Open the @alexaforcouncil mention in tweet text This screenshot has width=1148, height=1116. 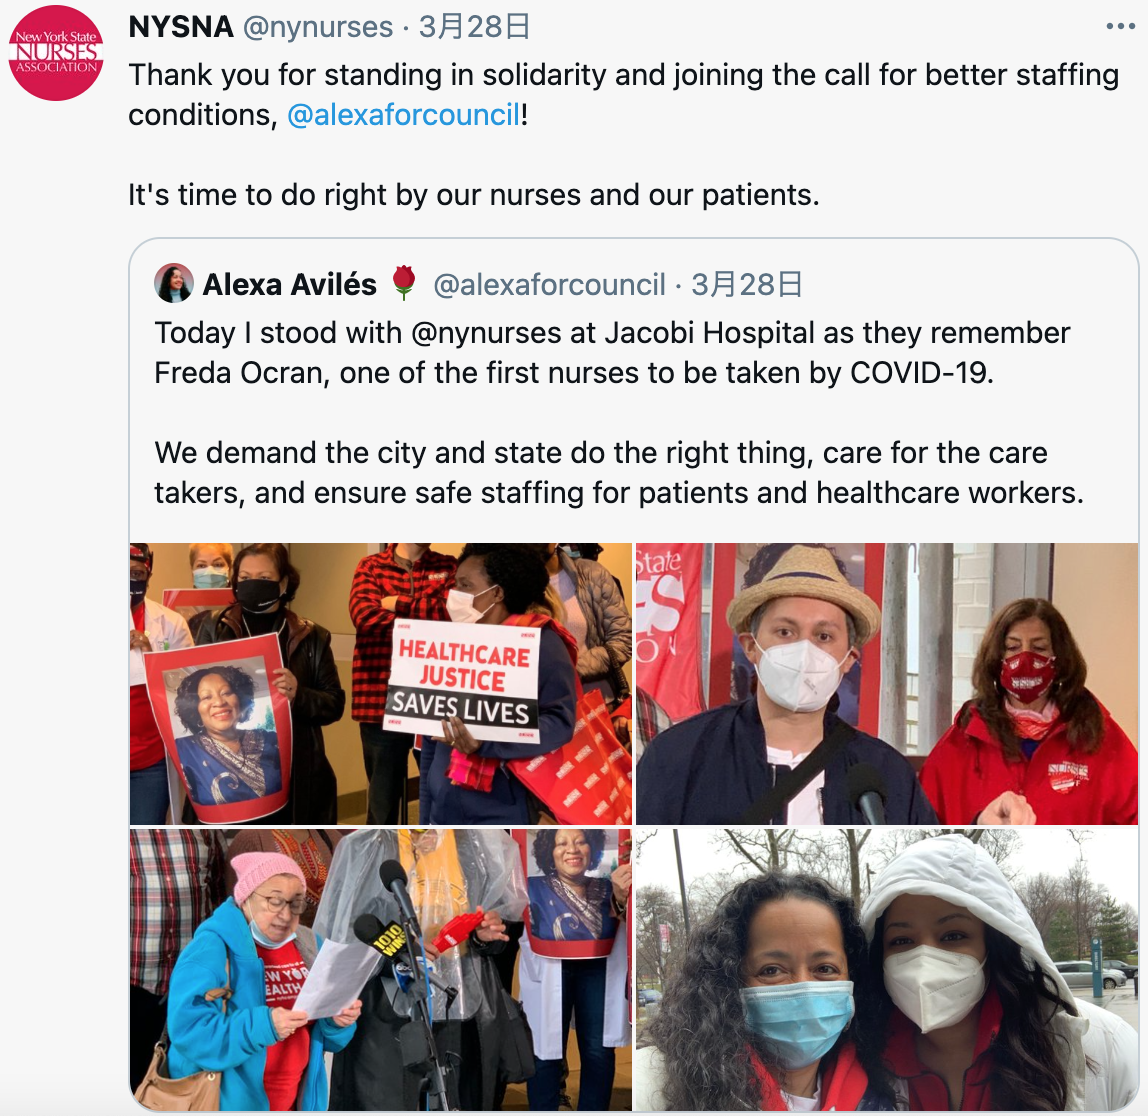[x=403, y=115]
